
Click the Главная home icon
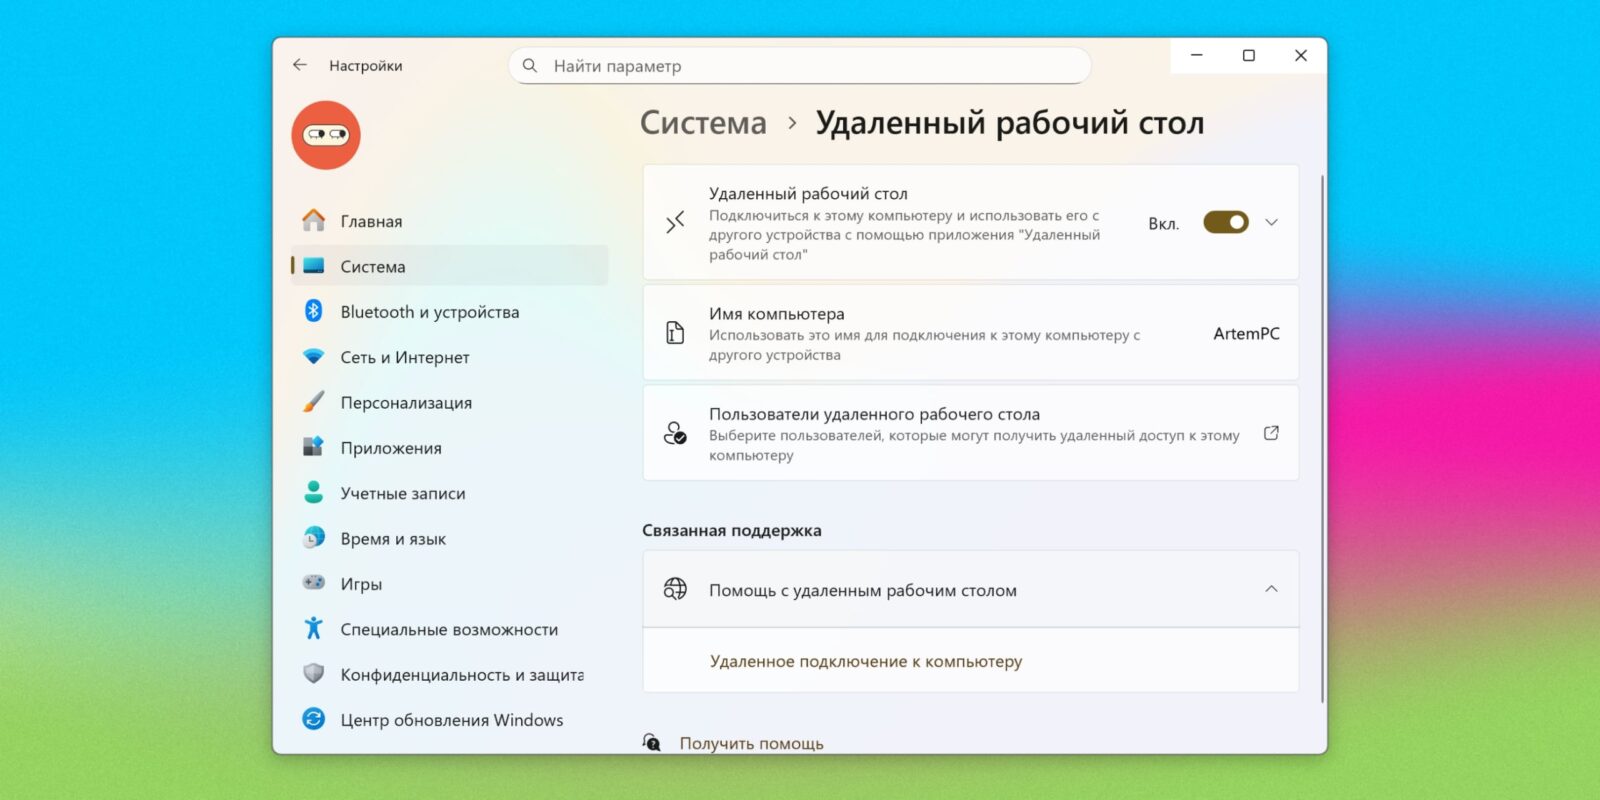point(314,220)
